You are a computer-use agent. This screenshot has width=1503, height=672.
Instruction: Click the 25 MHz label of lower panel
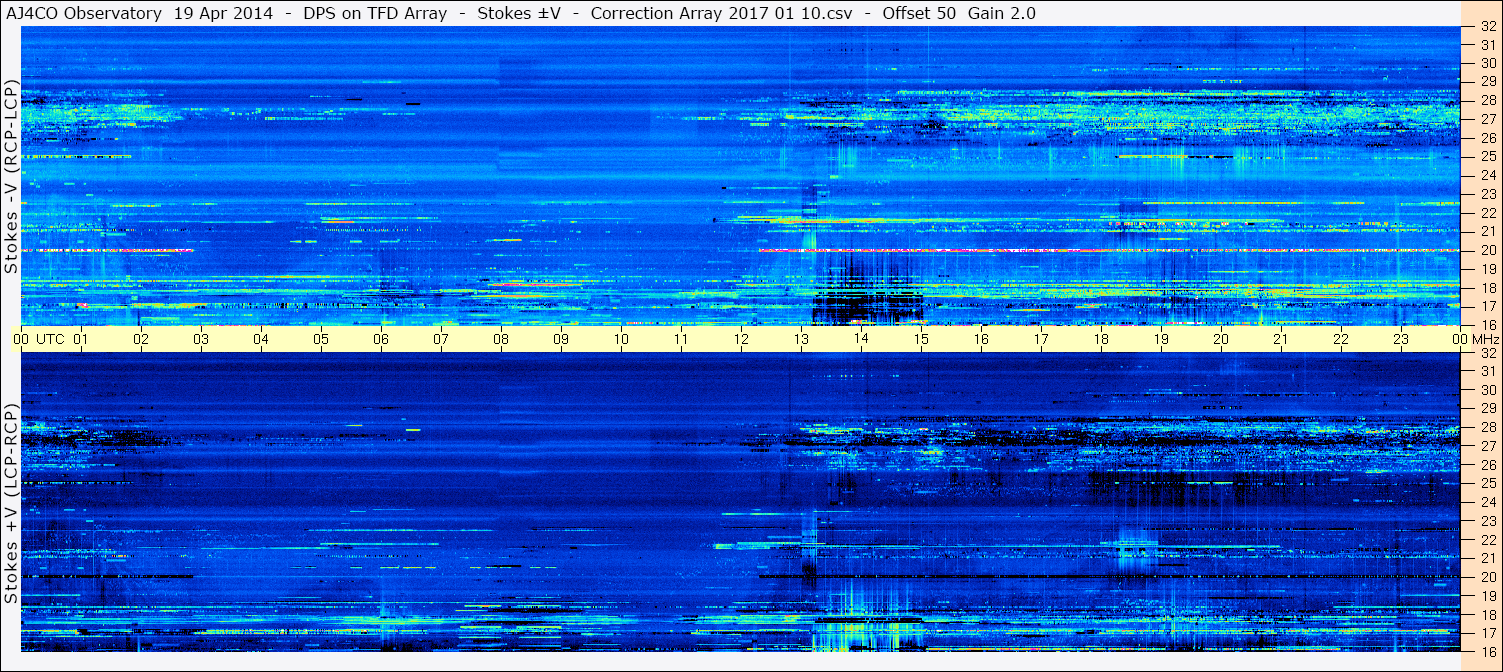pos(1487,483)
